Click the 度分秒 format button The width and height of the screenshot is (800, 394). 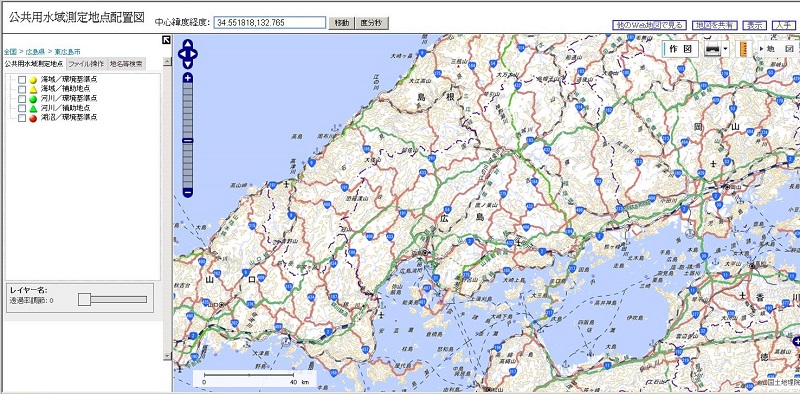pos(372,23)
